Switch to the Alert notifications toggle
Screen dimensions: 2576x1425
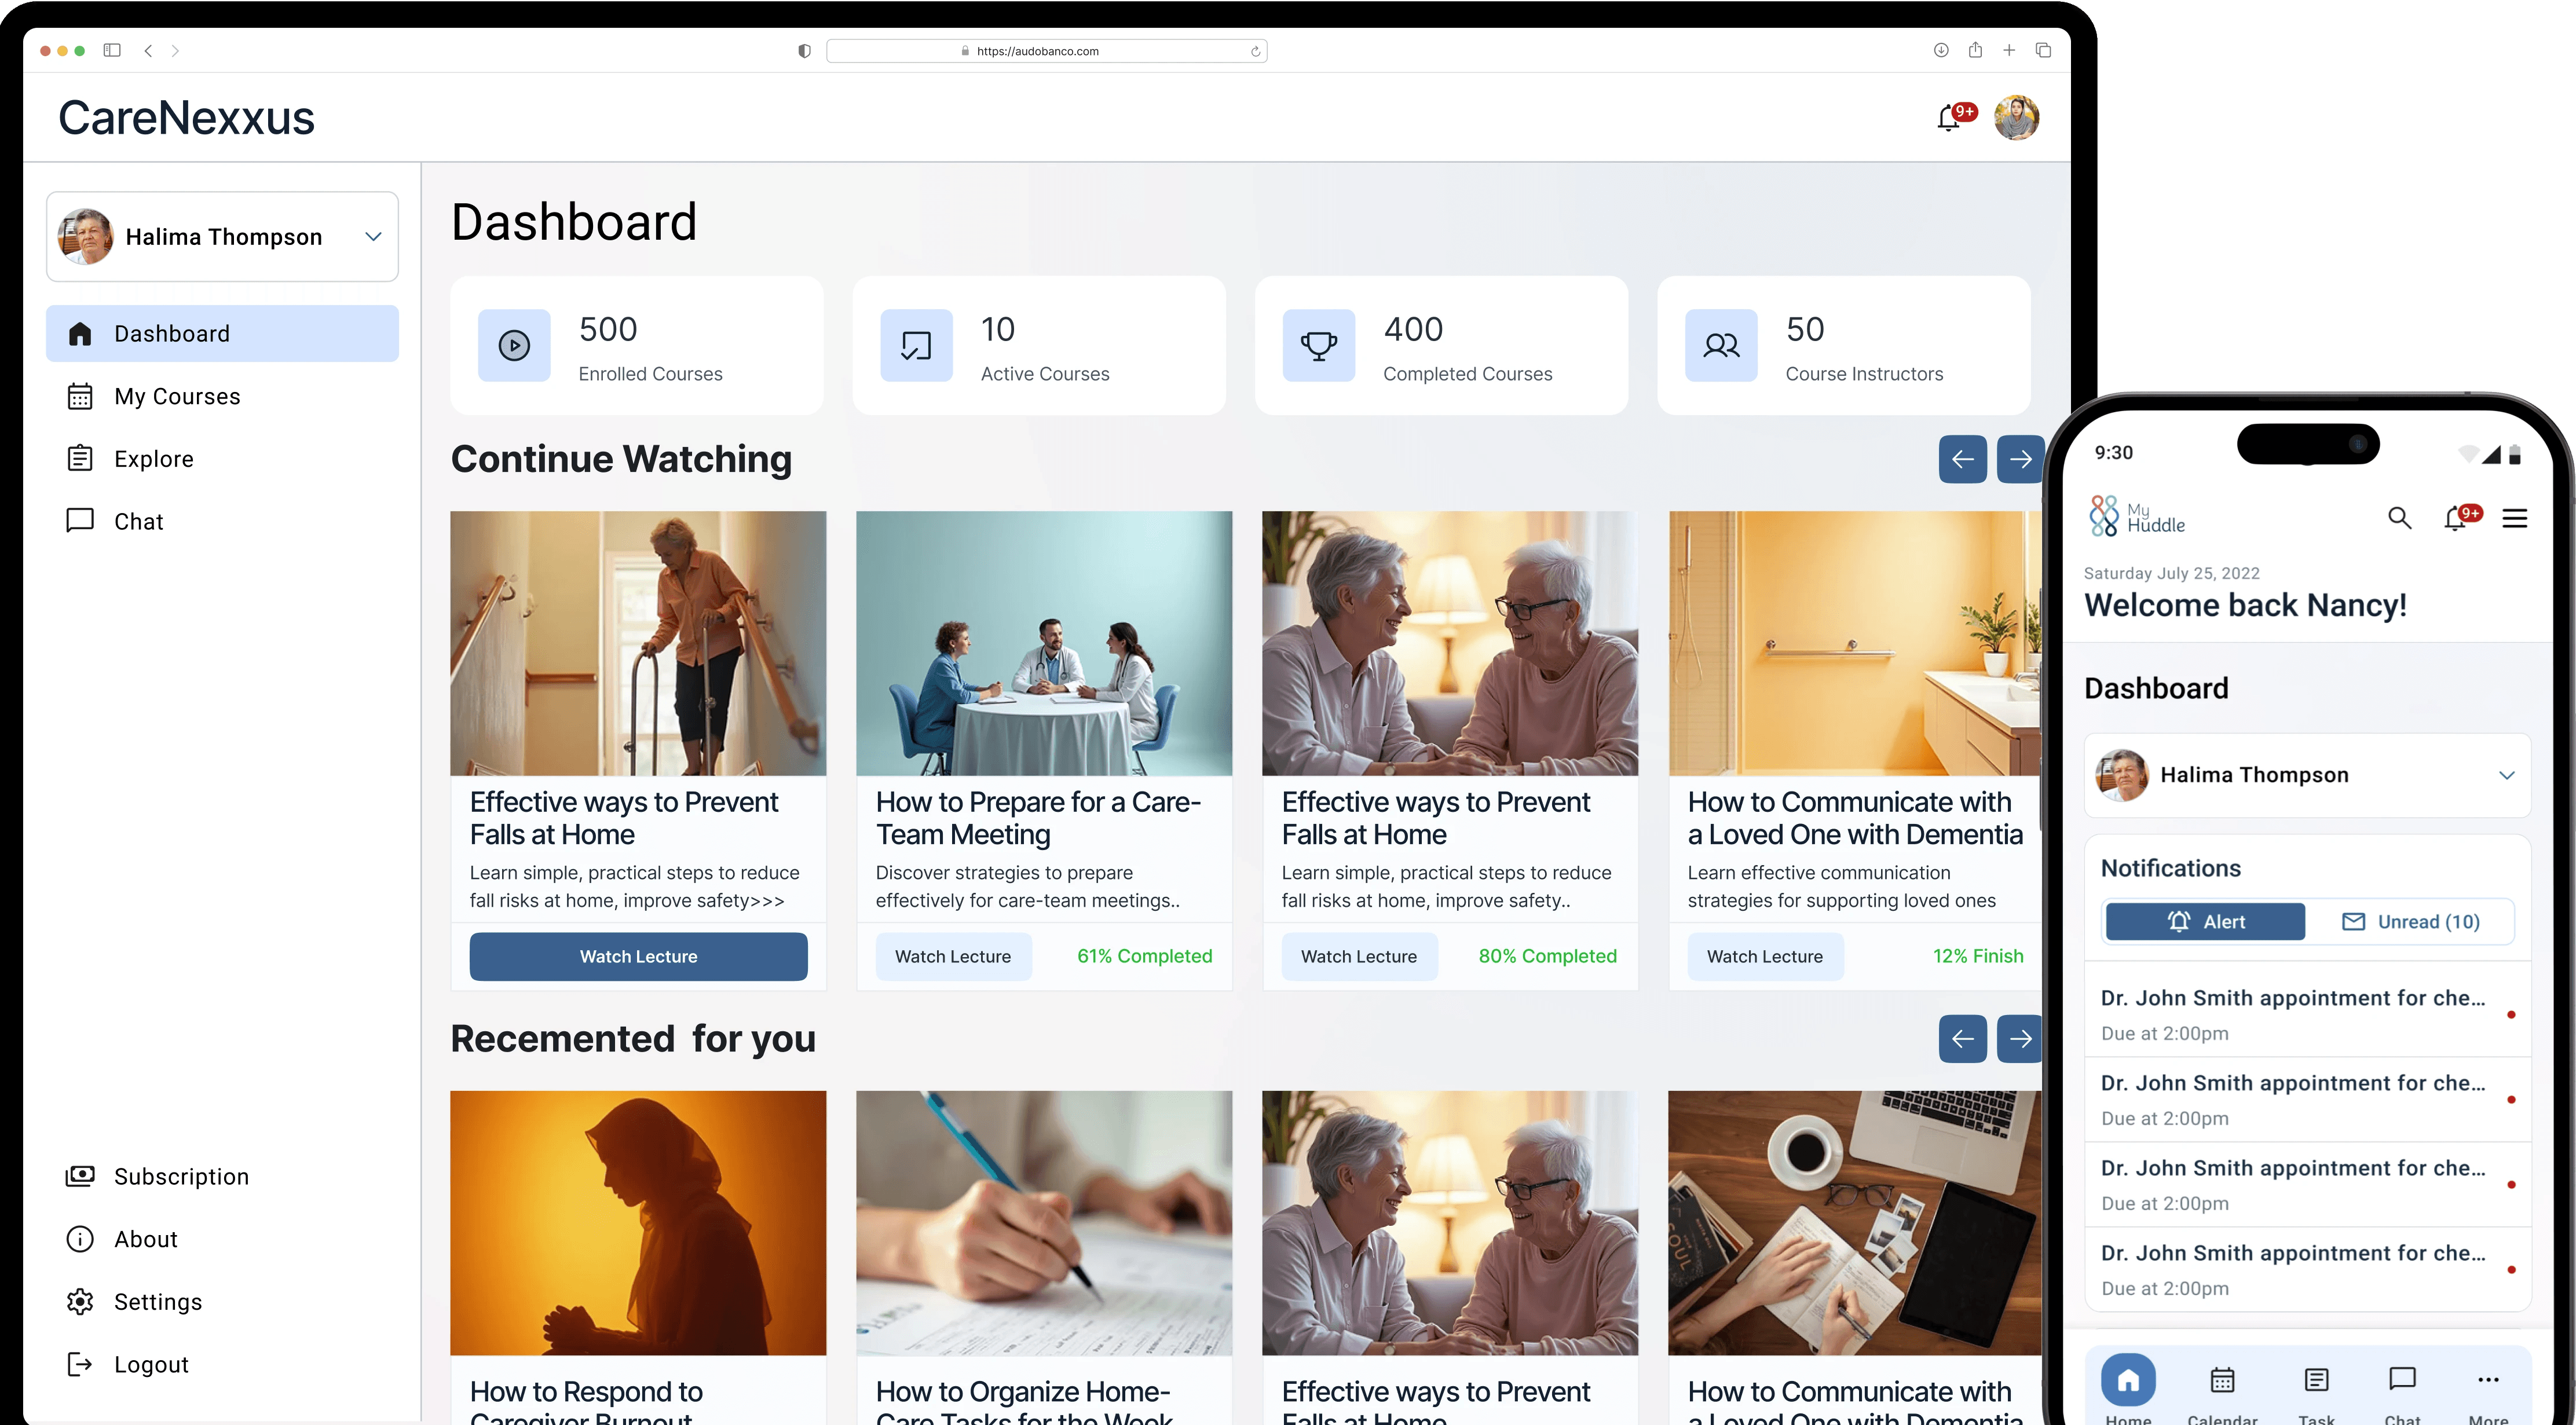(x=2205, y=922)
